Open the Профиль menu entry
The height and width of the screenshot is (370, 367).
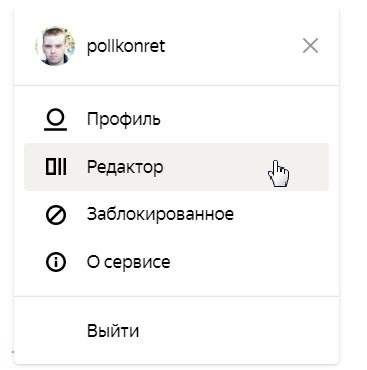(176, 119)
